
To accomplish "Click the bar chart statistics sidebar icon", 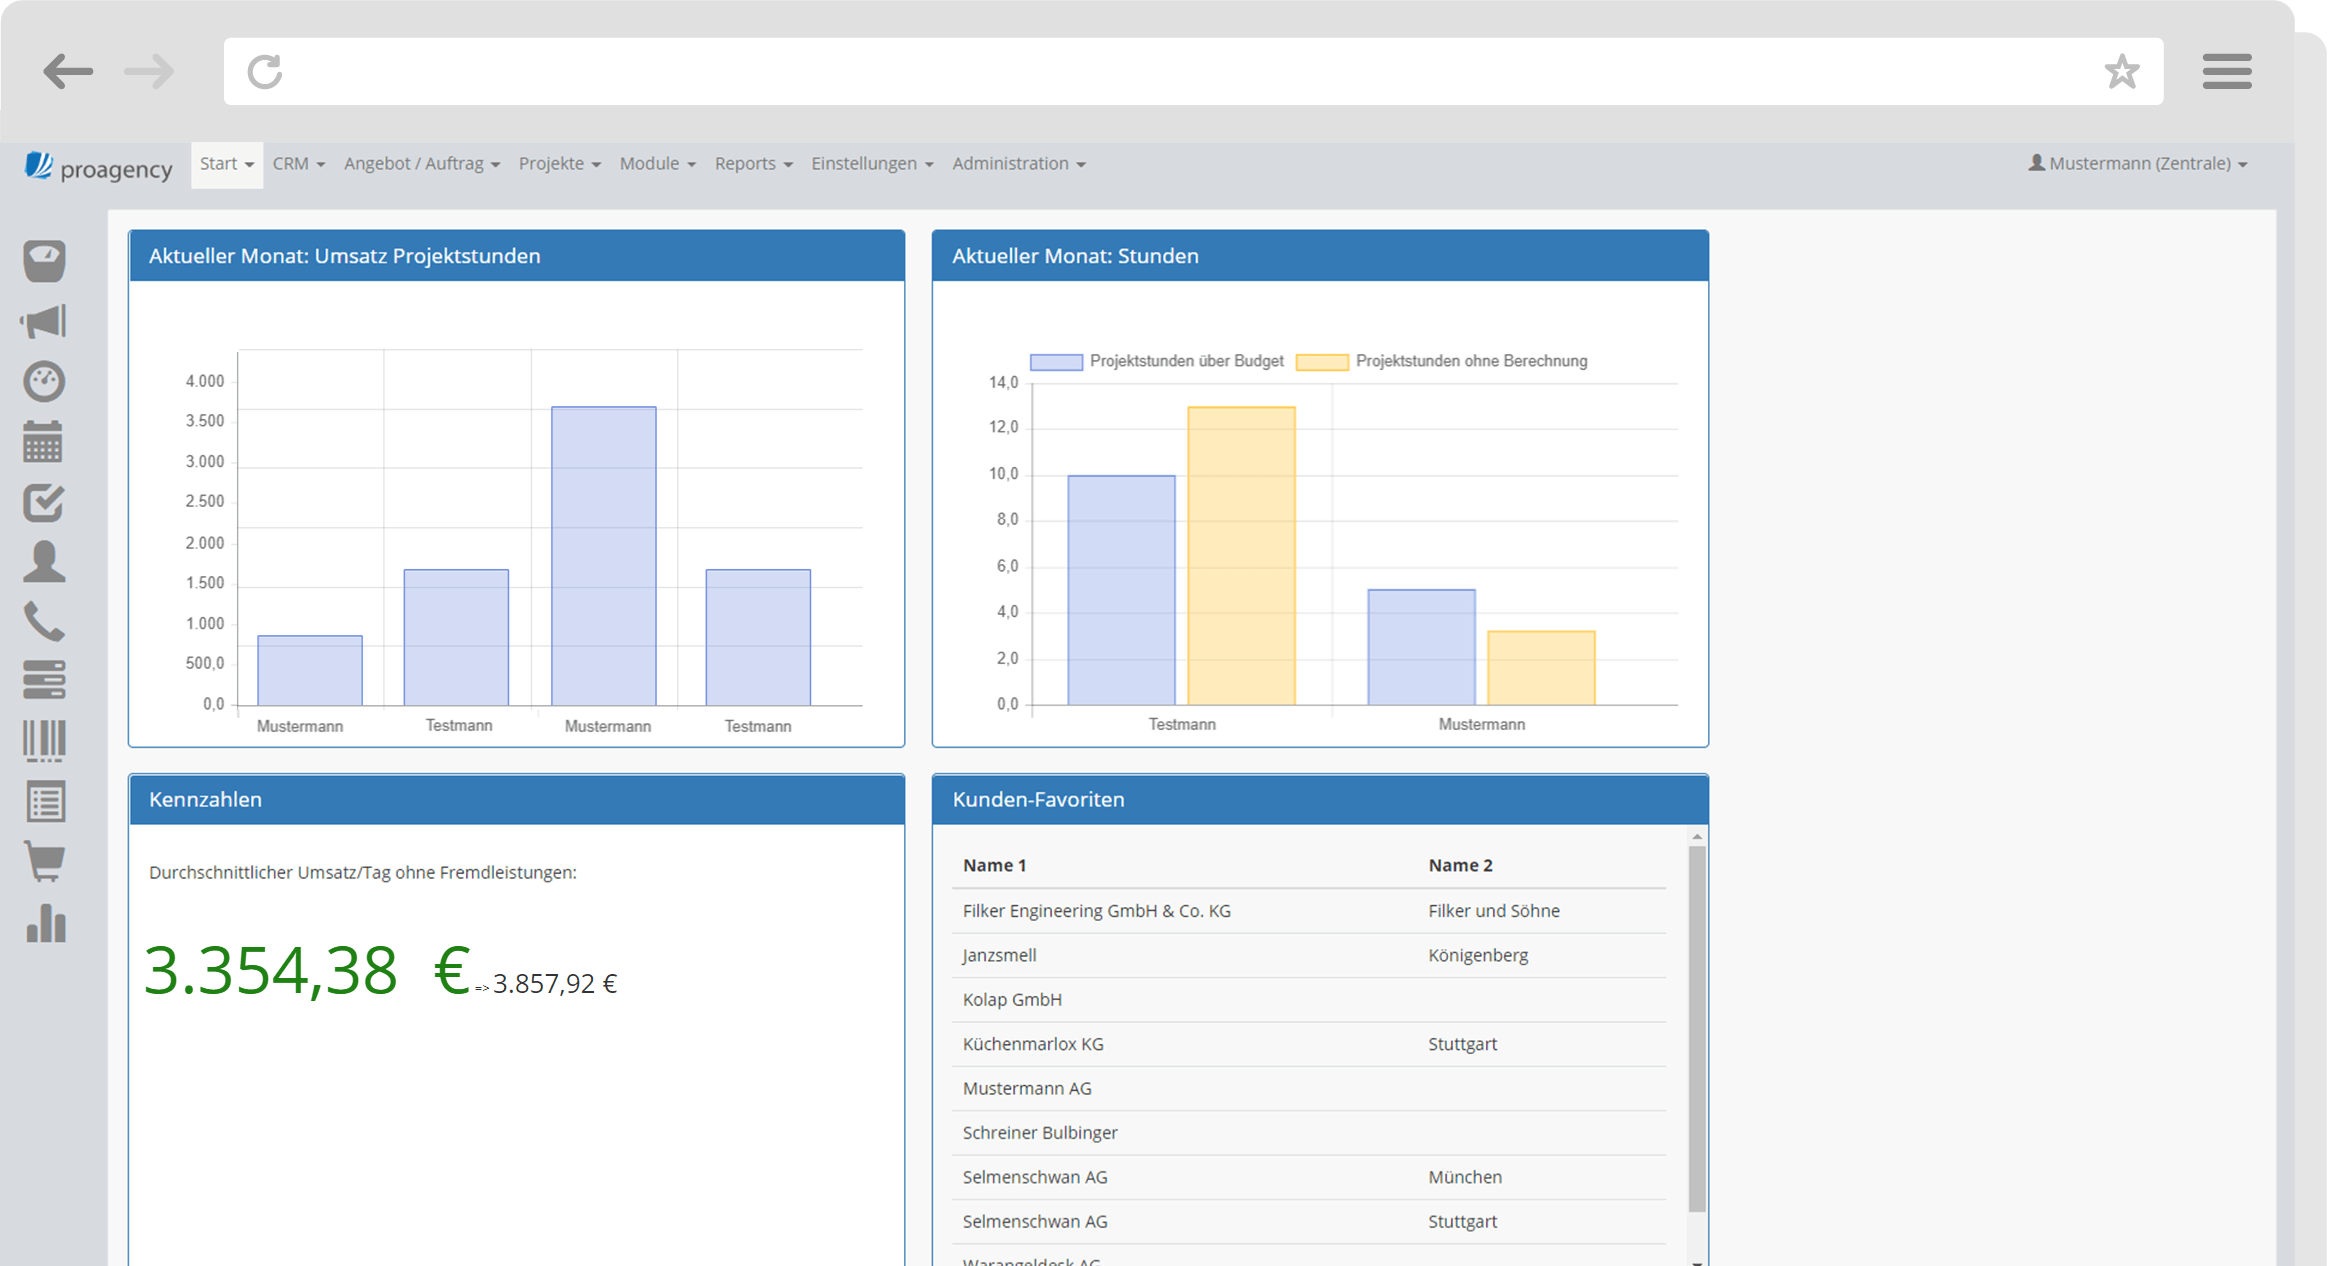I will 45,922.
